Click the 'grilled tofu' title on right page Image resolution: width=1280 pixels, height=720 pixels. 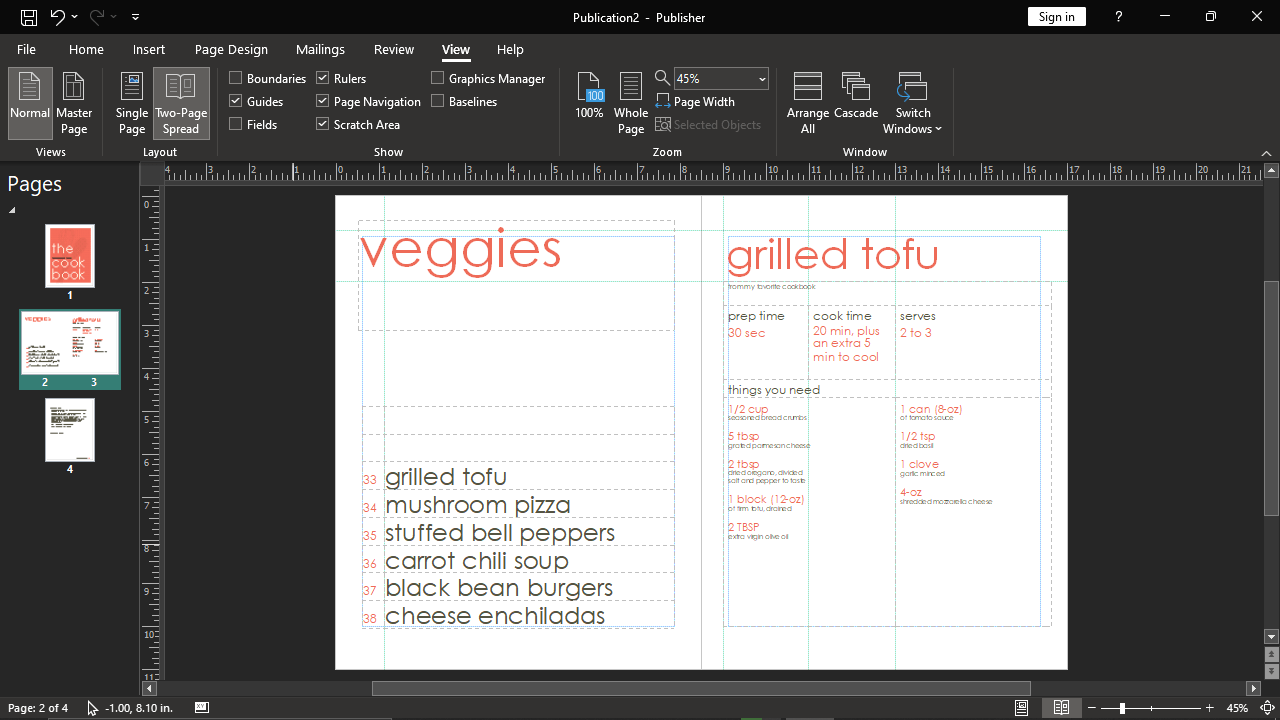pyautogui.click(x=832, y=256)
